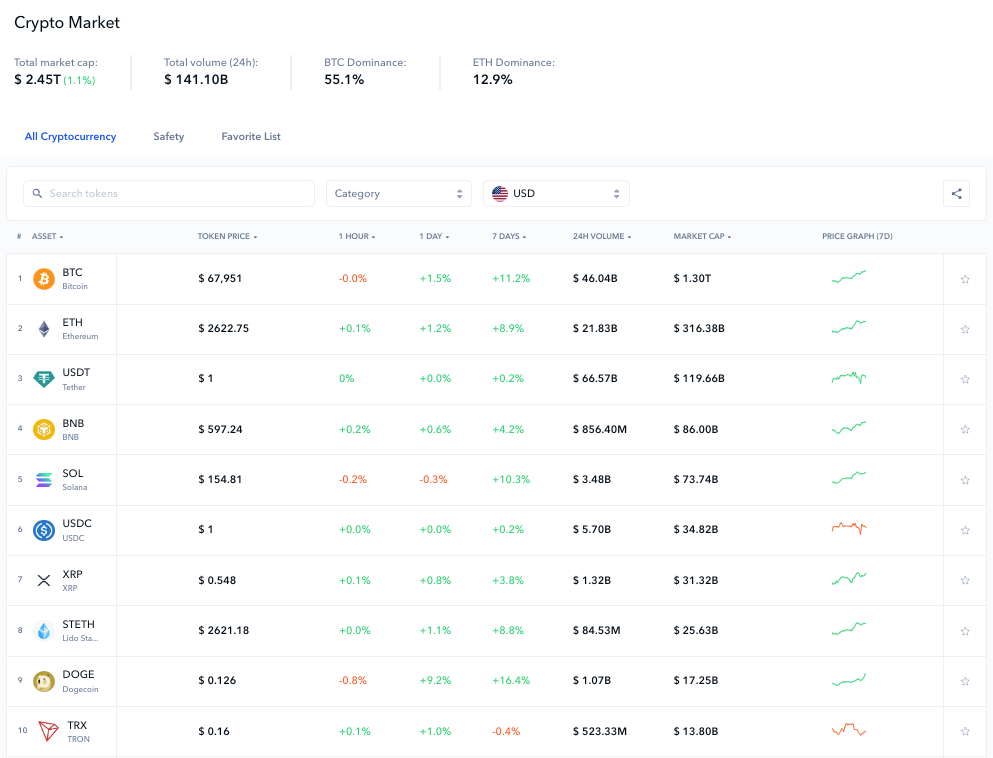Sort by 24H VOLUME column

(x=602, y=236)
